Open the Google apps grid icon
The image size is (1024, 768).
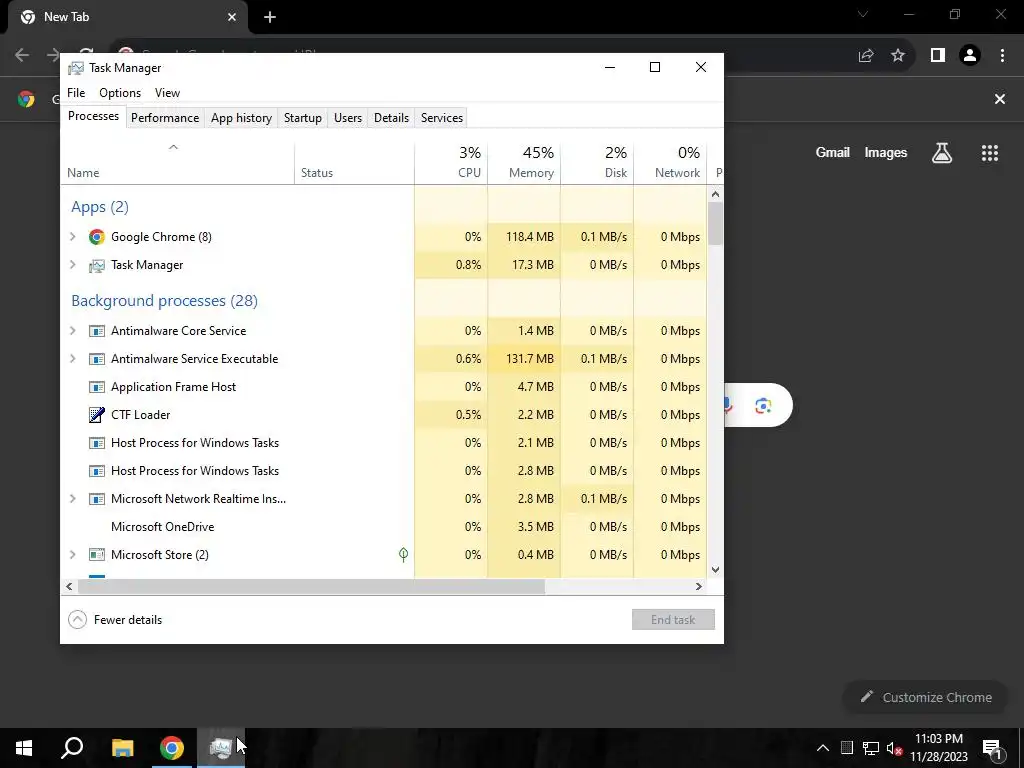coord(990,153)
